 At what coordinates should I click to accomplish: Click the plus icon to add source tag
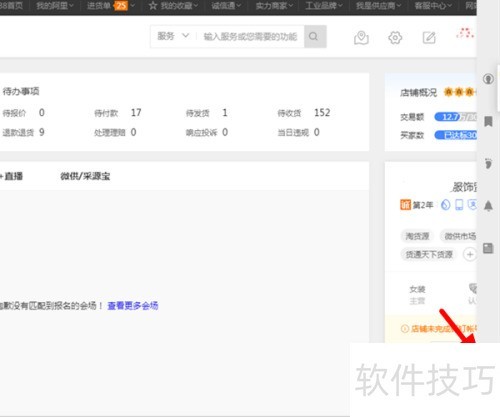pos(470,255)
